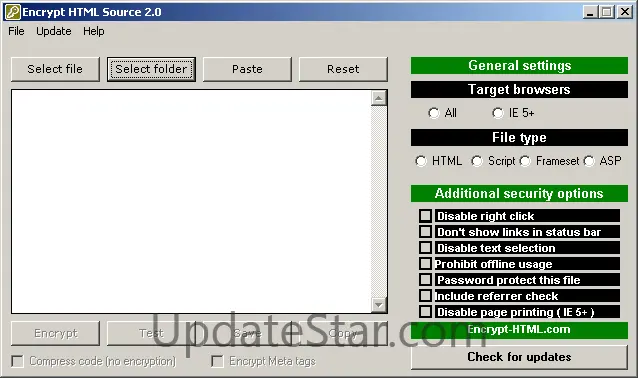638x378 pixels.
Task: Check Prohibit offline usage
Action: click(426, 264)
